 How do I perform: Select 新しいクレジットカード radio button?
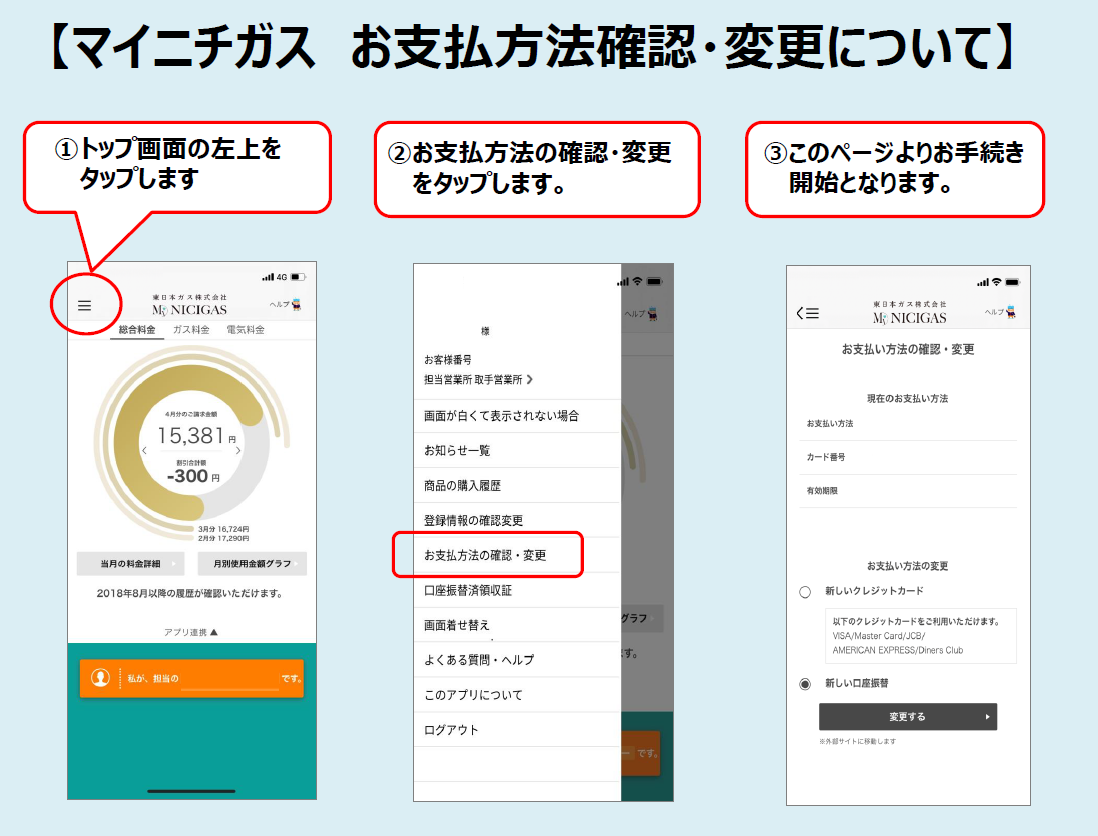805,592
